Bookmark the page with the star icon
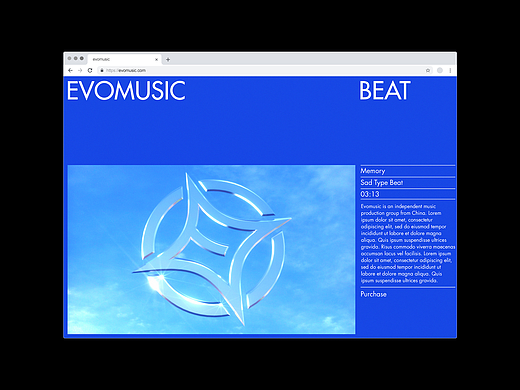This screenshot has height=390, width=520. [x=428, y=70]
